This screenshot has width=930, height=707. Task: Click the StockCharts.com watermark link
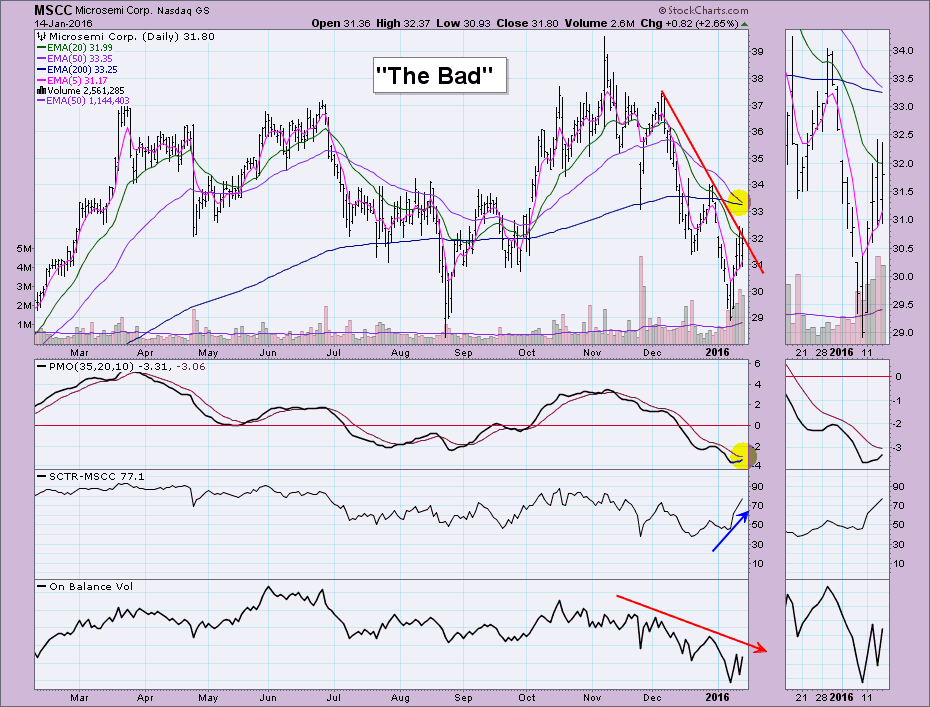703,10
